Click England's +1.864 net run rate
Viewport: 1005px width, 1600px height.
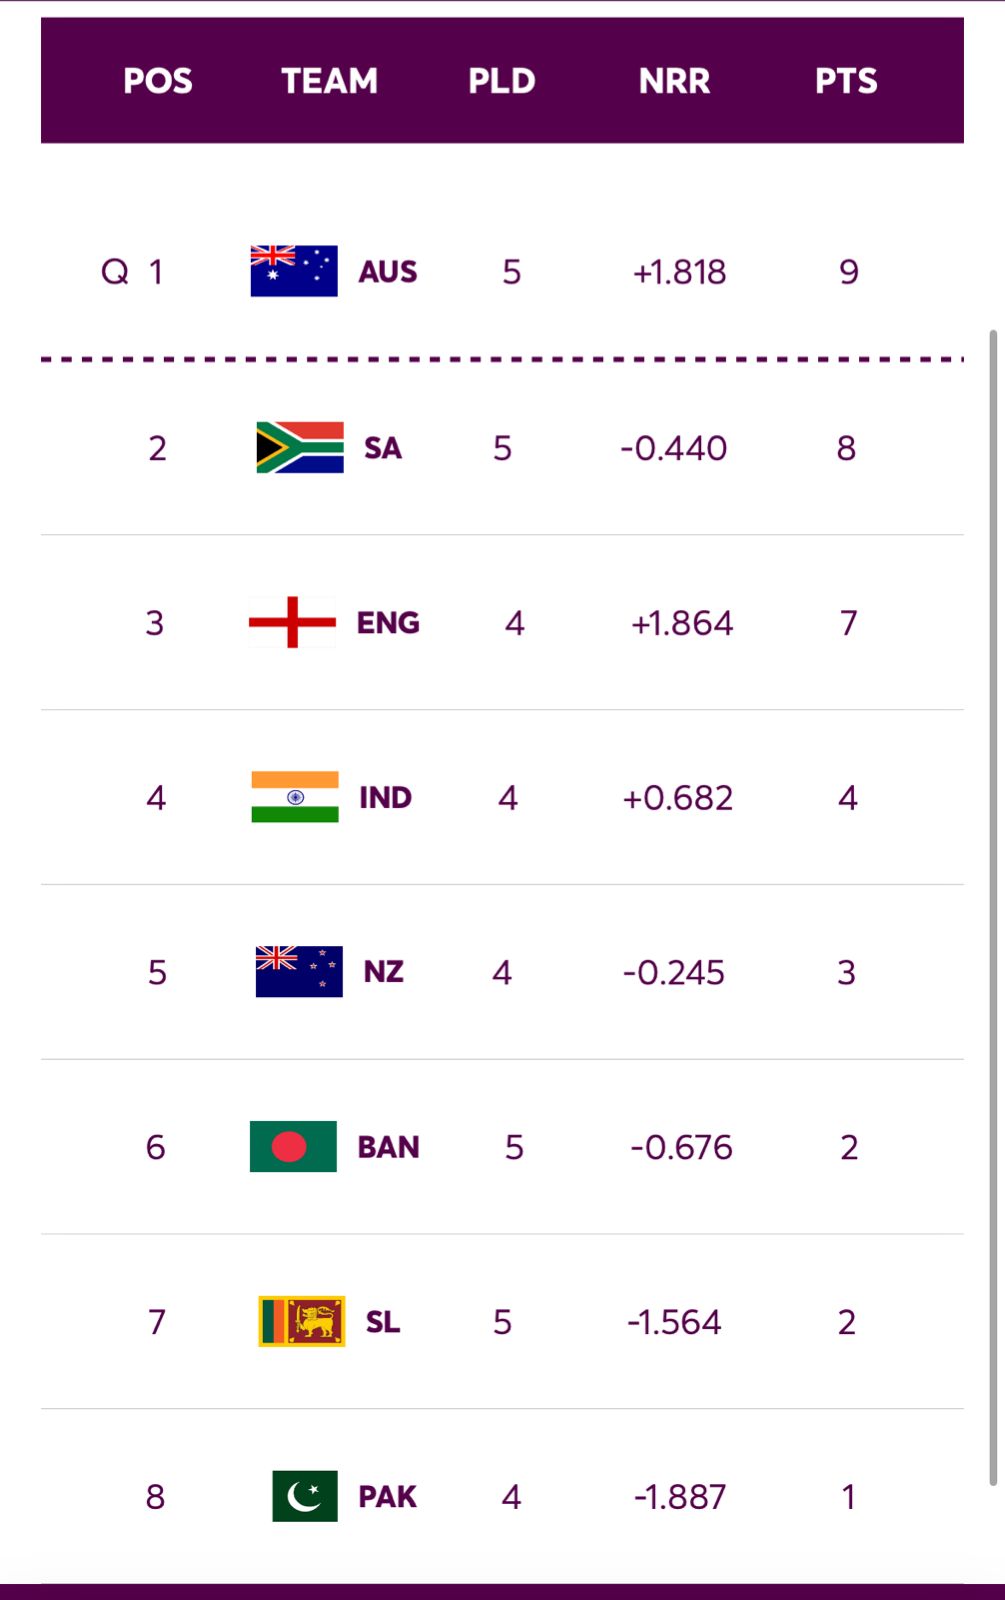(x=682, y=623)
